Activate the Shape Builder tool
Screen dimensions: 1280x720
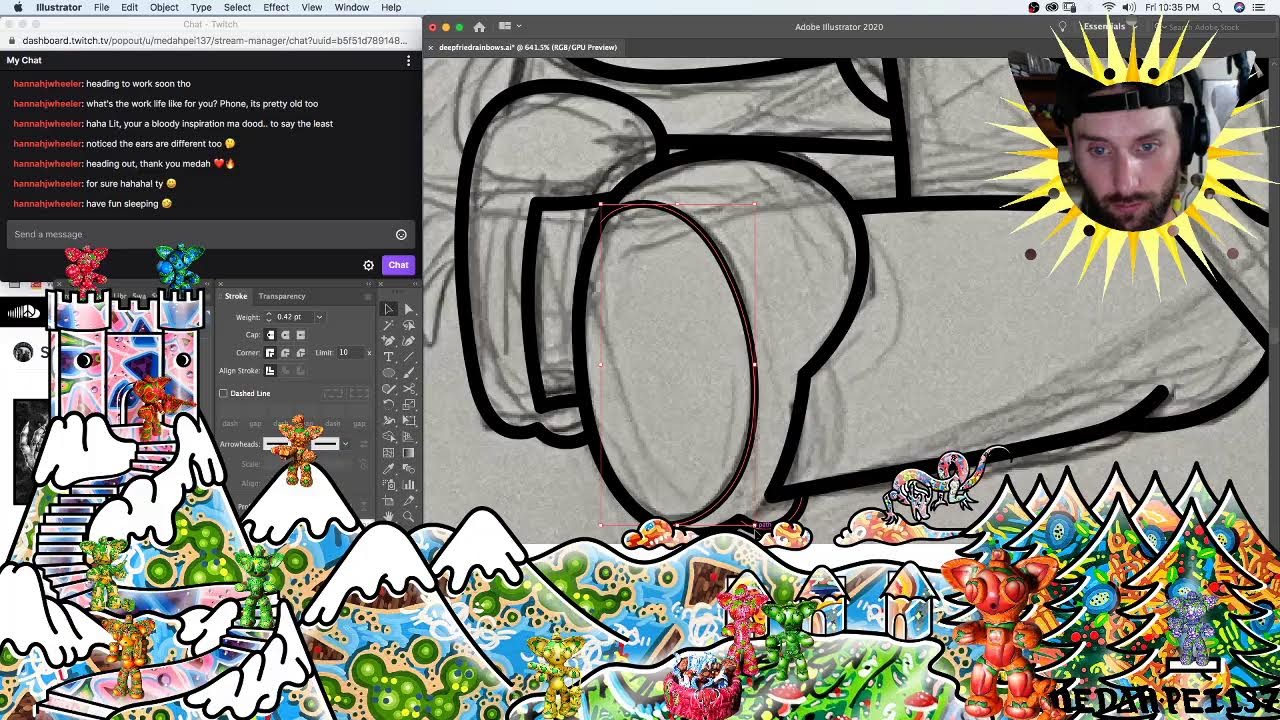(389, 437)
